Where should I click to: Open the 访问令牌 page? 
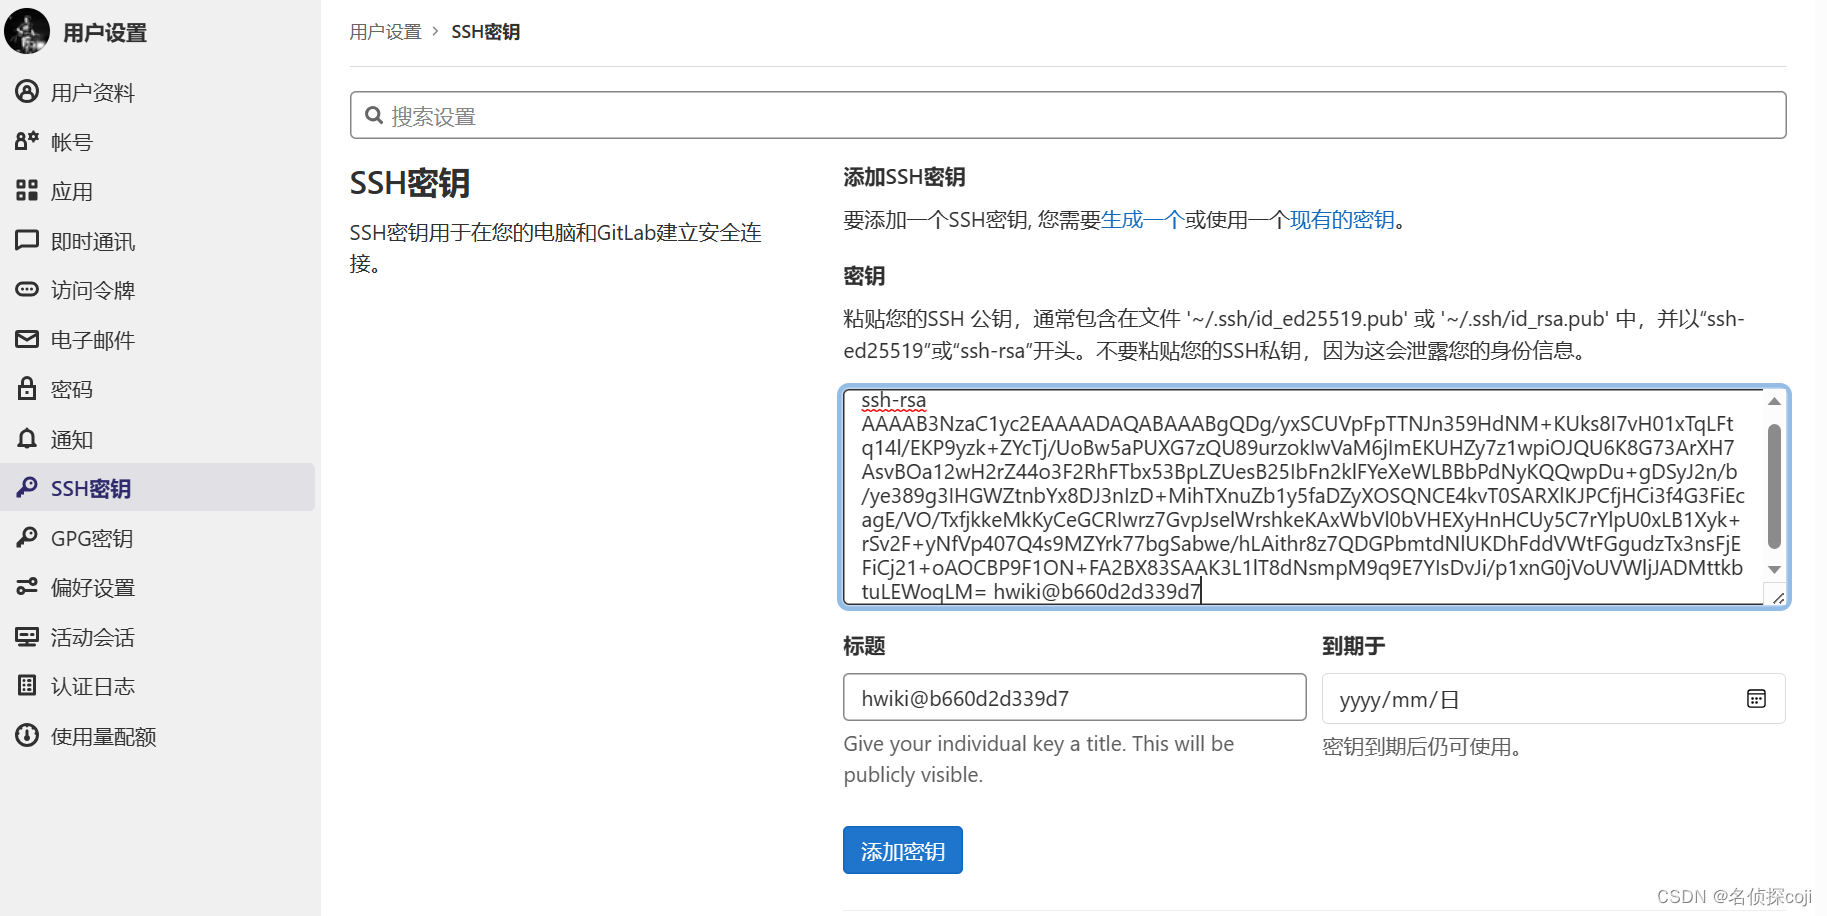click(x=93, y=290)
